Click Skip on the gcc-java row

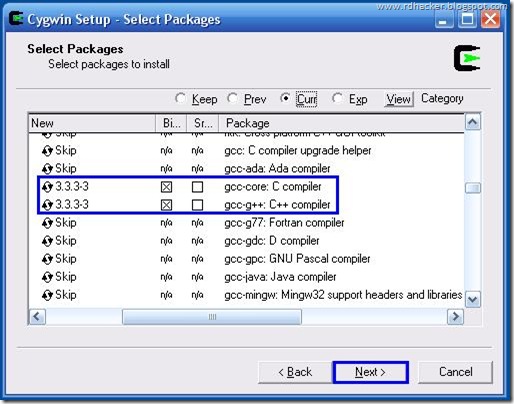(x=66, y=277)
